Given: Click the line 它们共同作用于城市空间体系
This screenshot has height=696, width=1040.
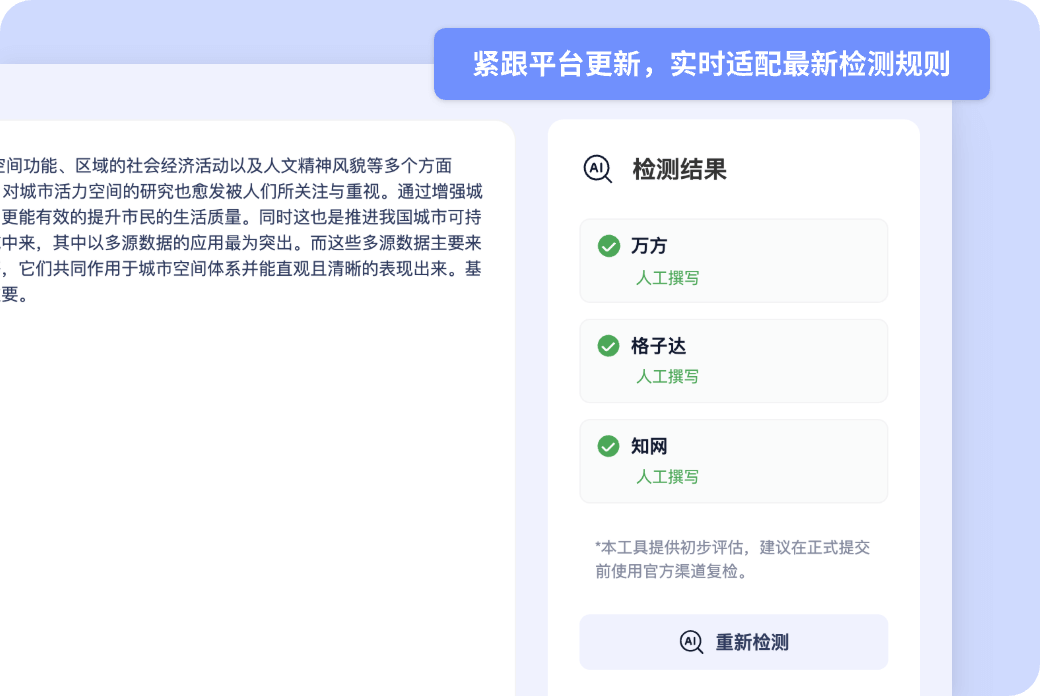Looking at the screenshot, I should tap(241, 269).
